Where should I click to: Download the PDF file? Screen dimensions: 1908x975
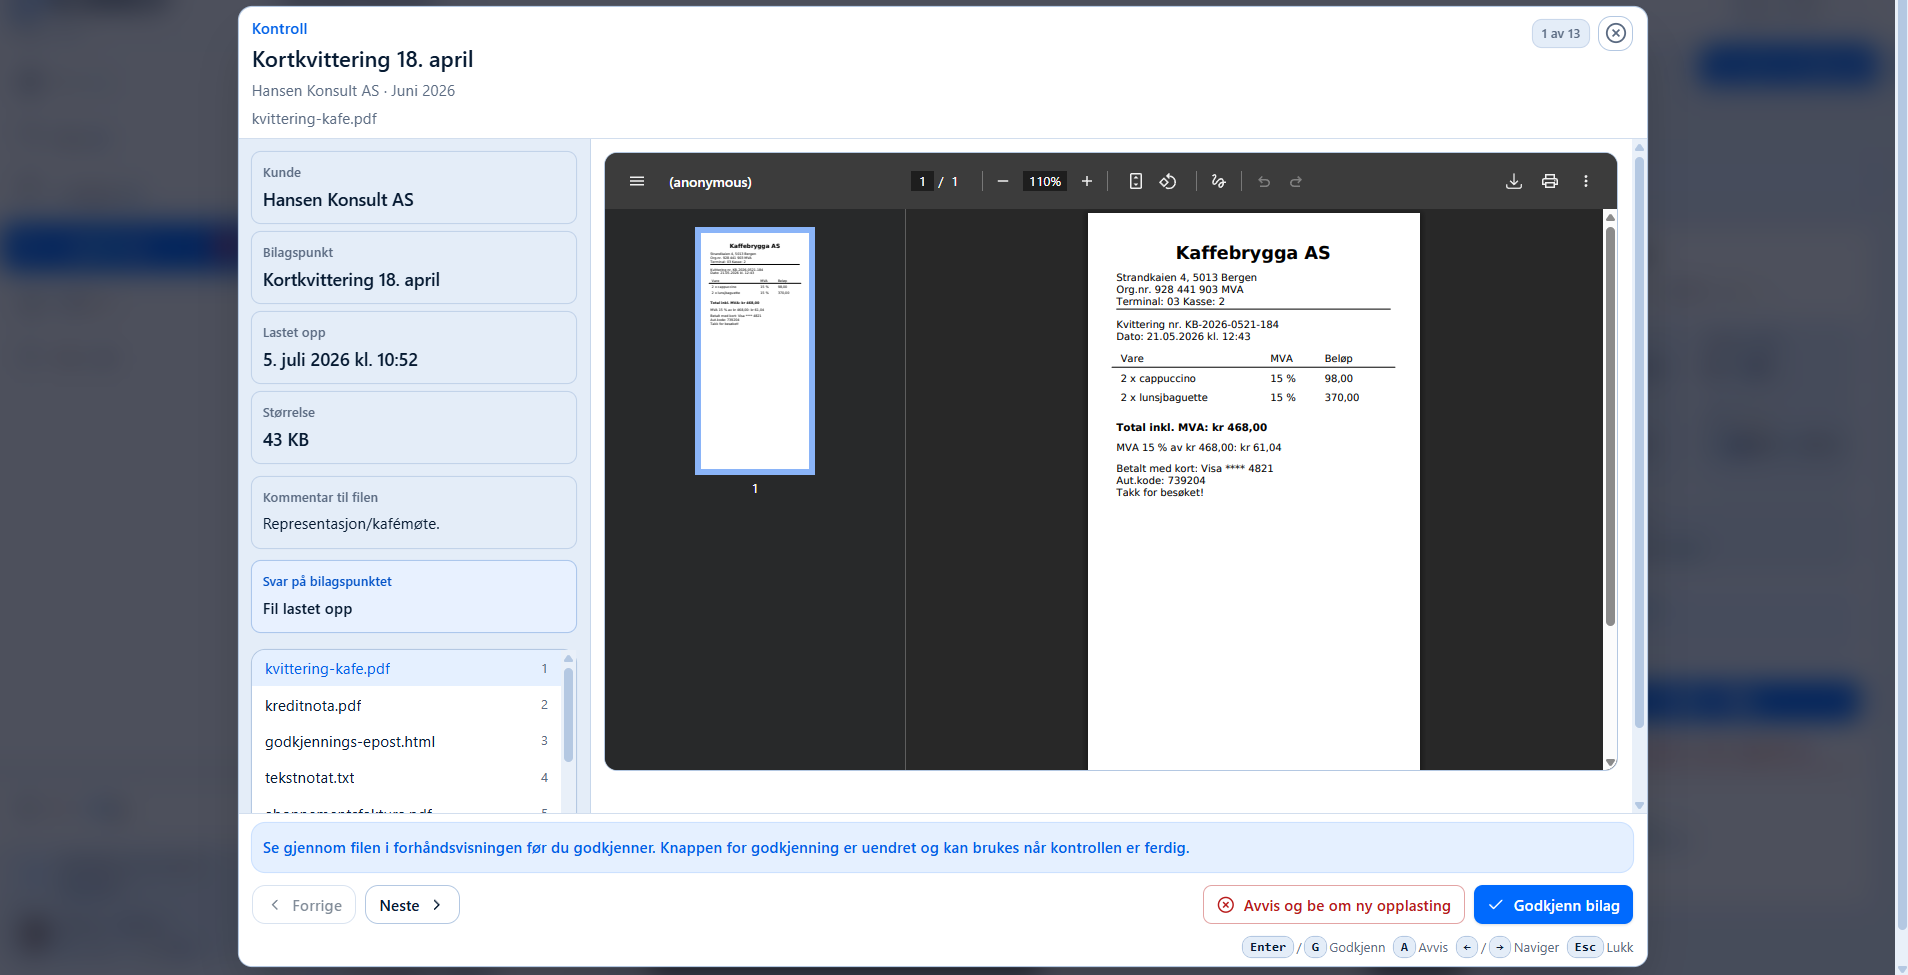point(1514,181)
